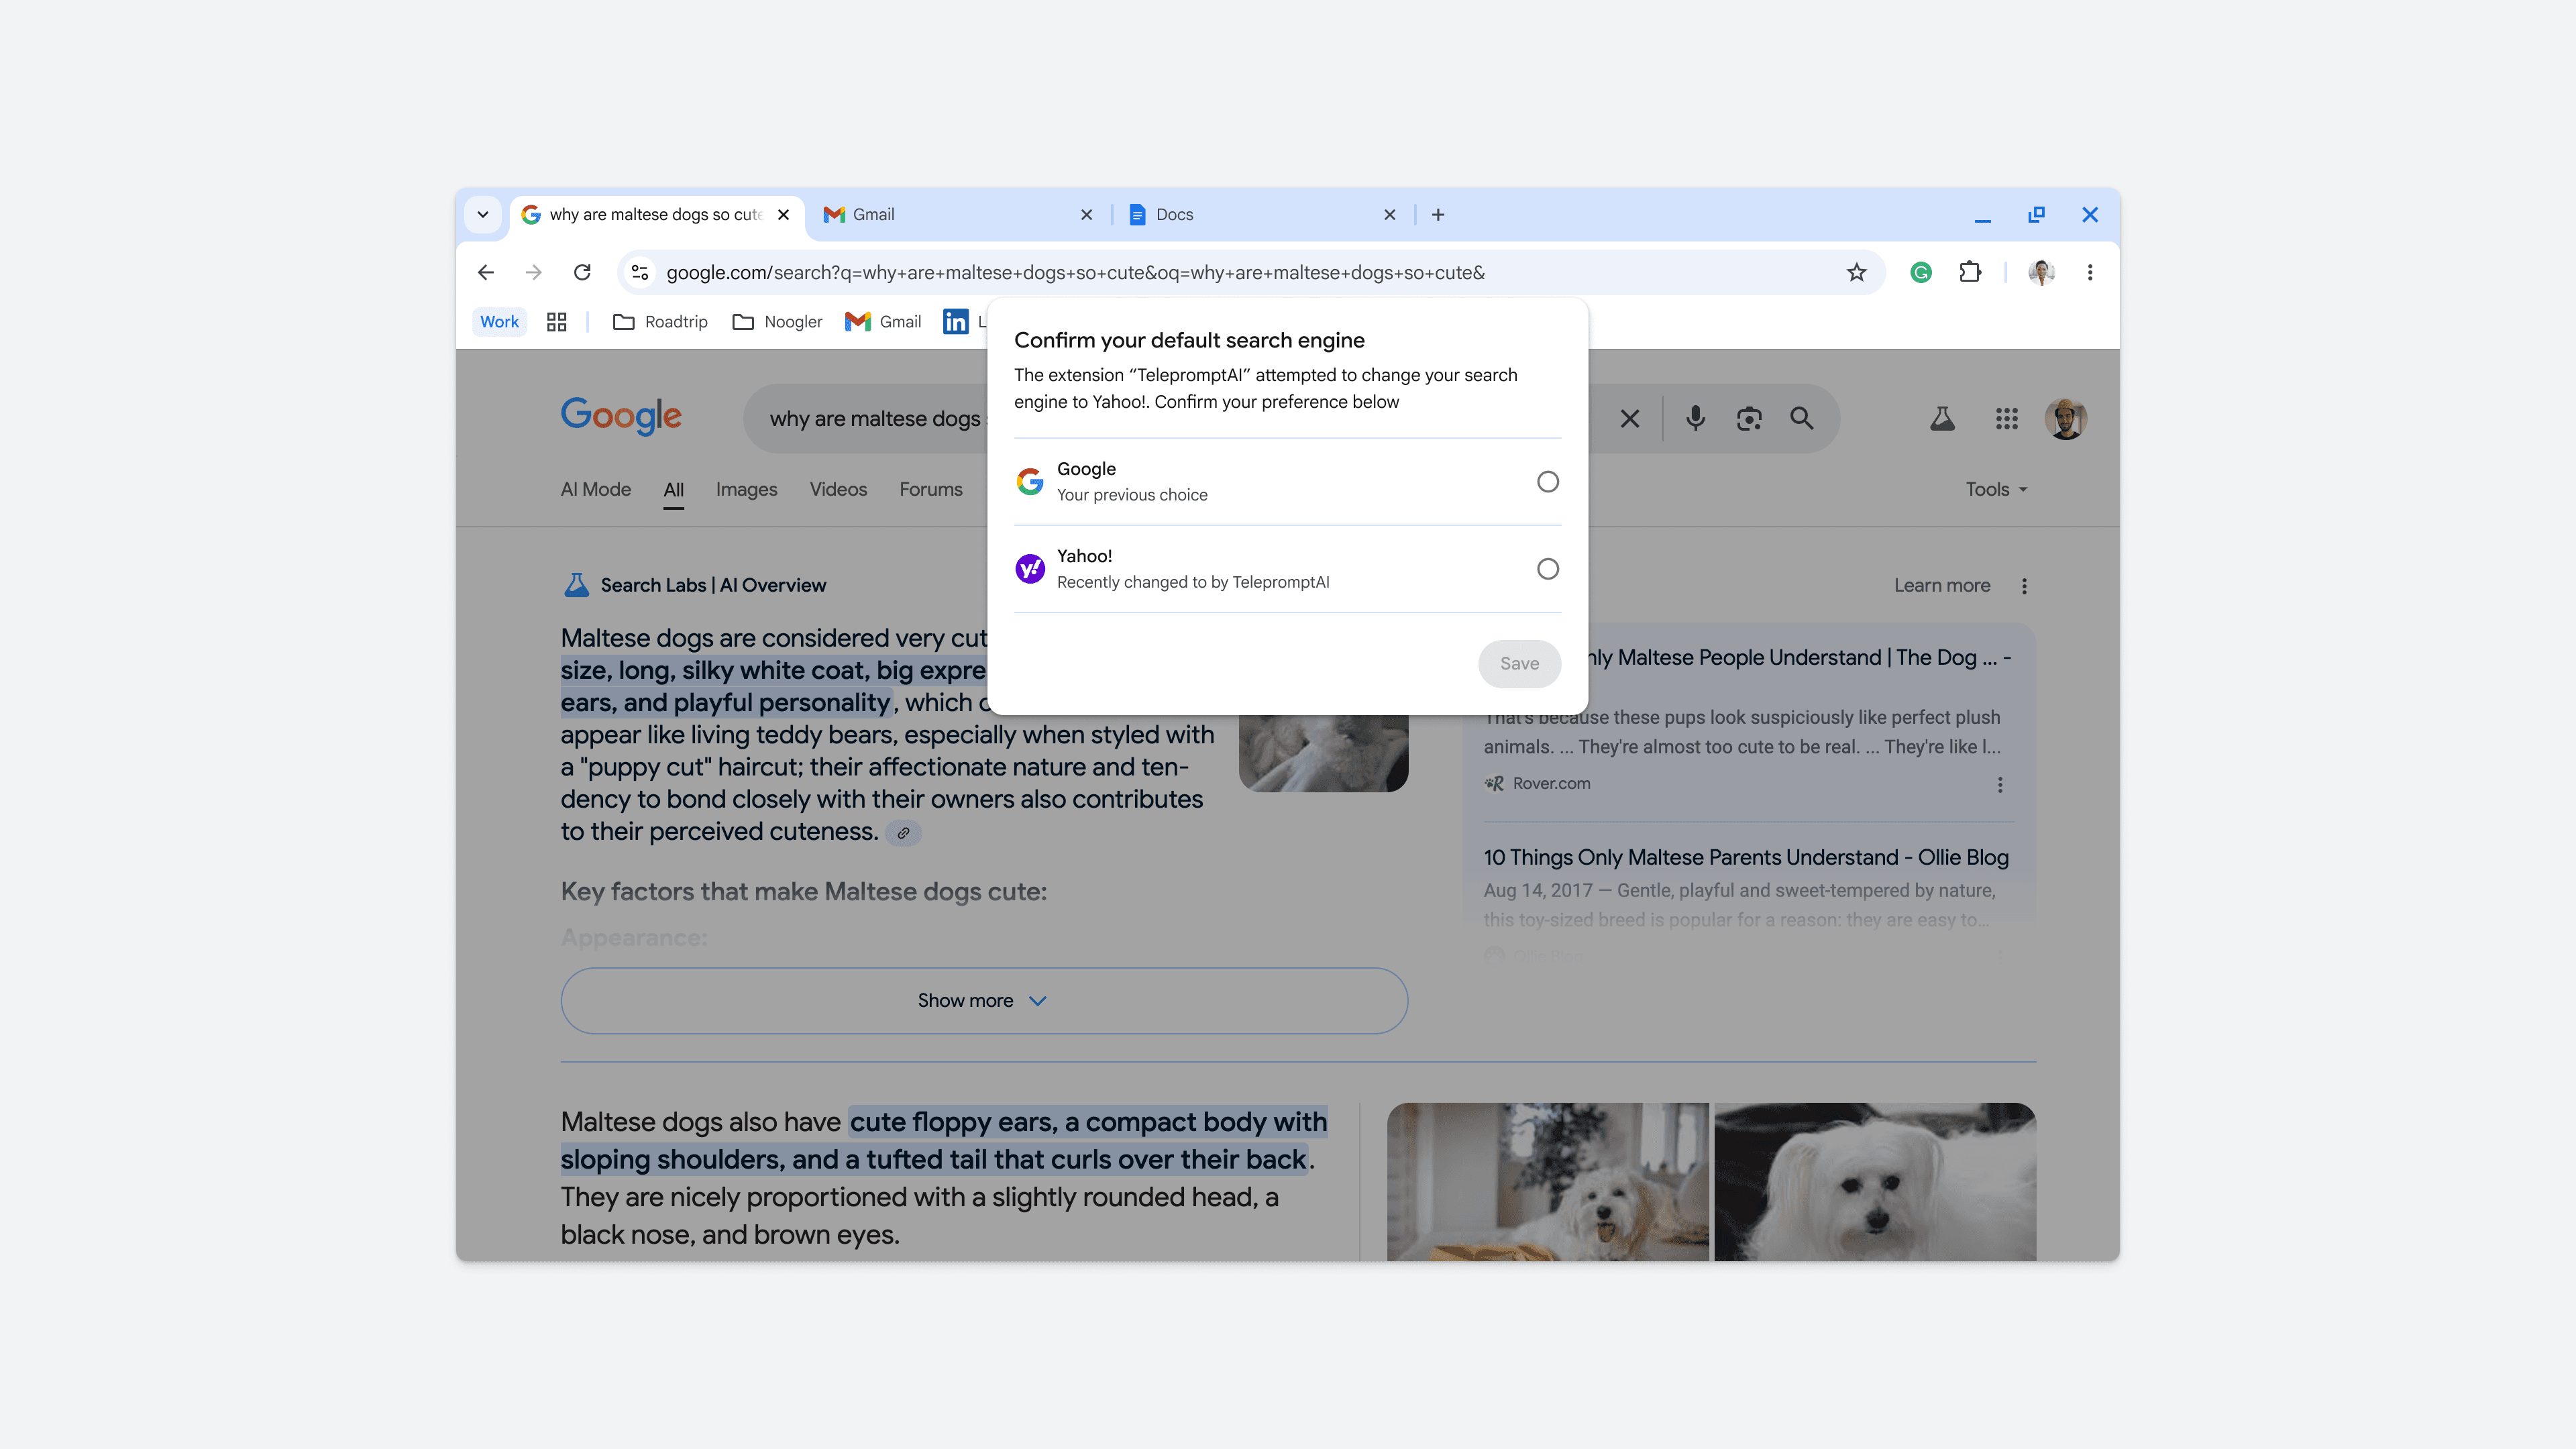Click the voice search microphone icon
Viewport: 2576px width, 1449px height.
pos(1695,418)
